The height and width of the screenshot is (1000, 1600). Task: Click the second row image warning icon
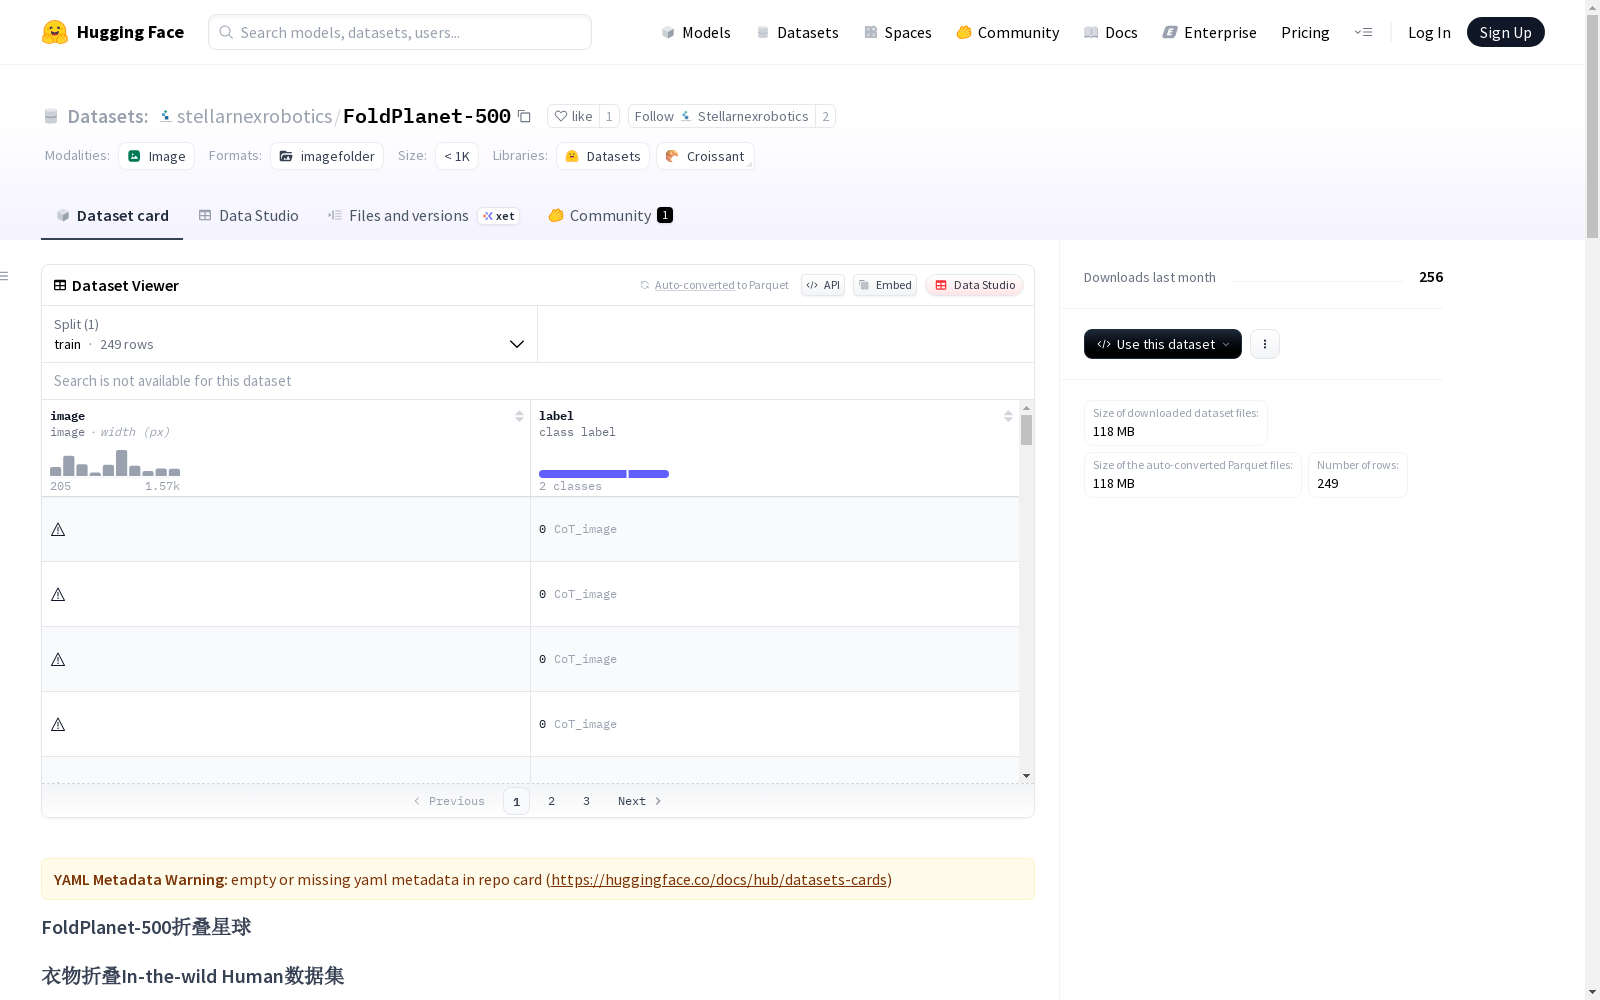click(58, 594)
